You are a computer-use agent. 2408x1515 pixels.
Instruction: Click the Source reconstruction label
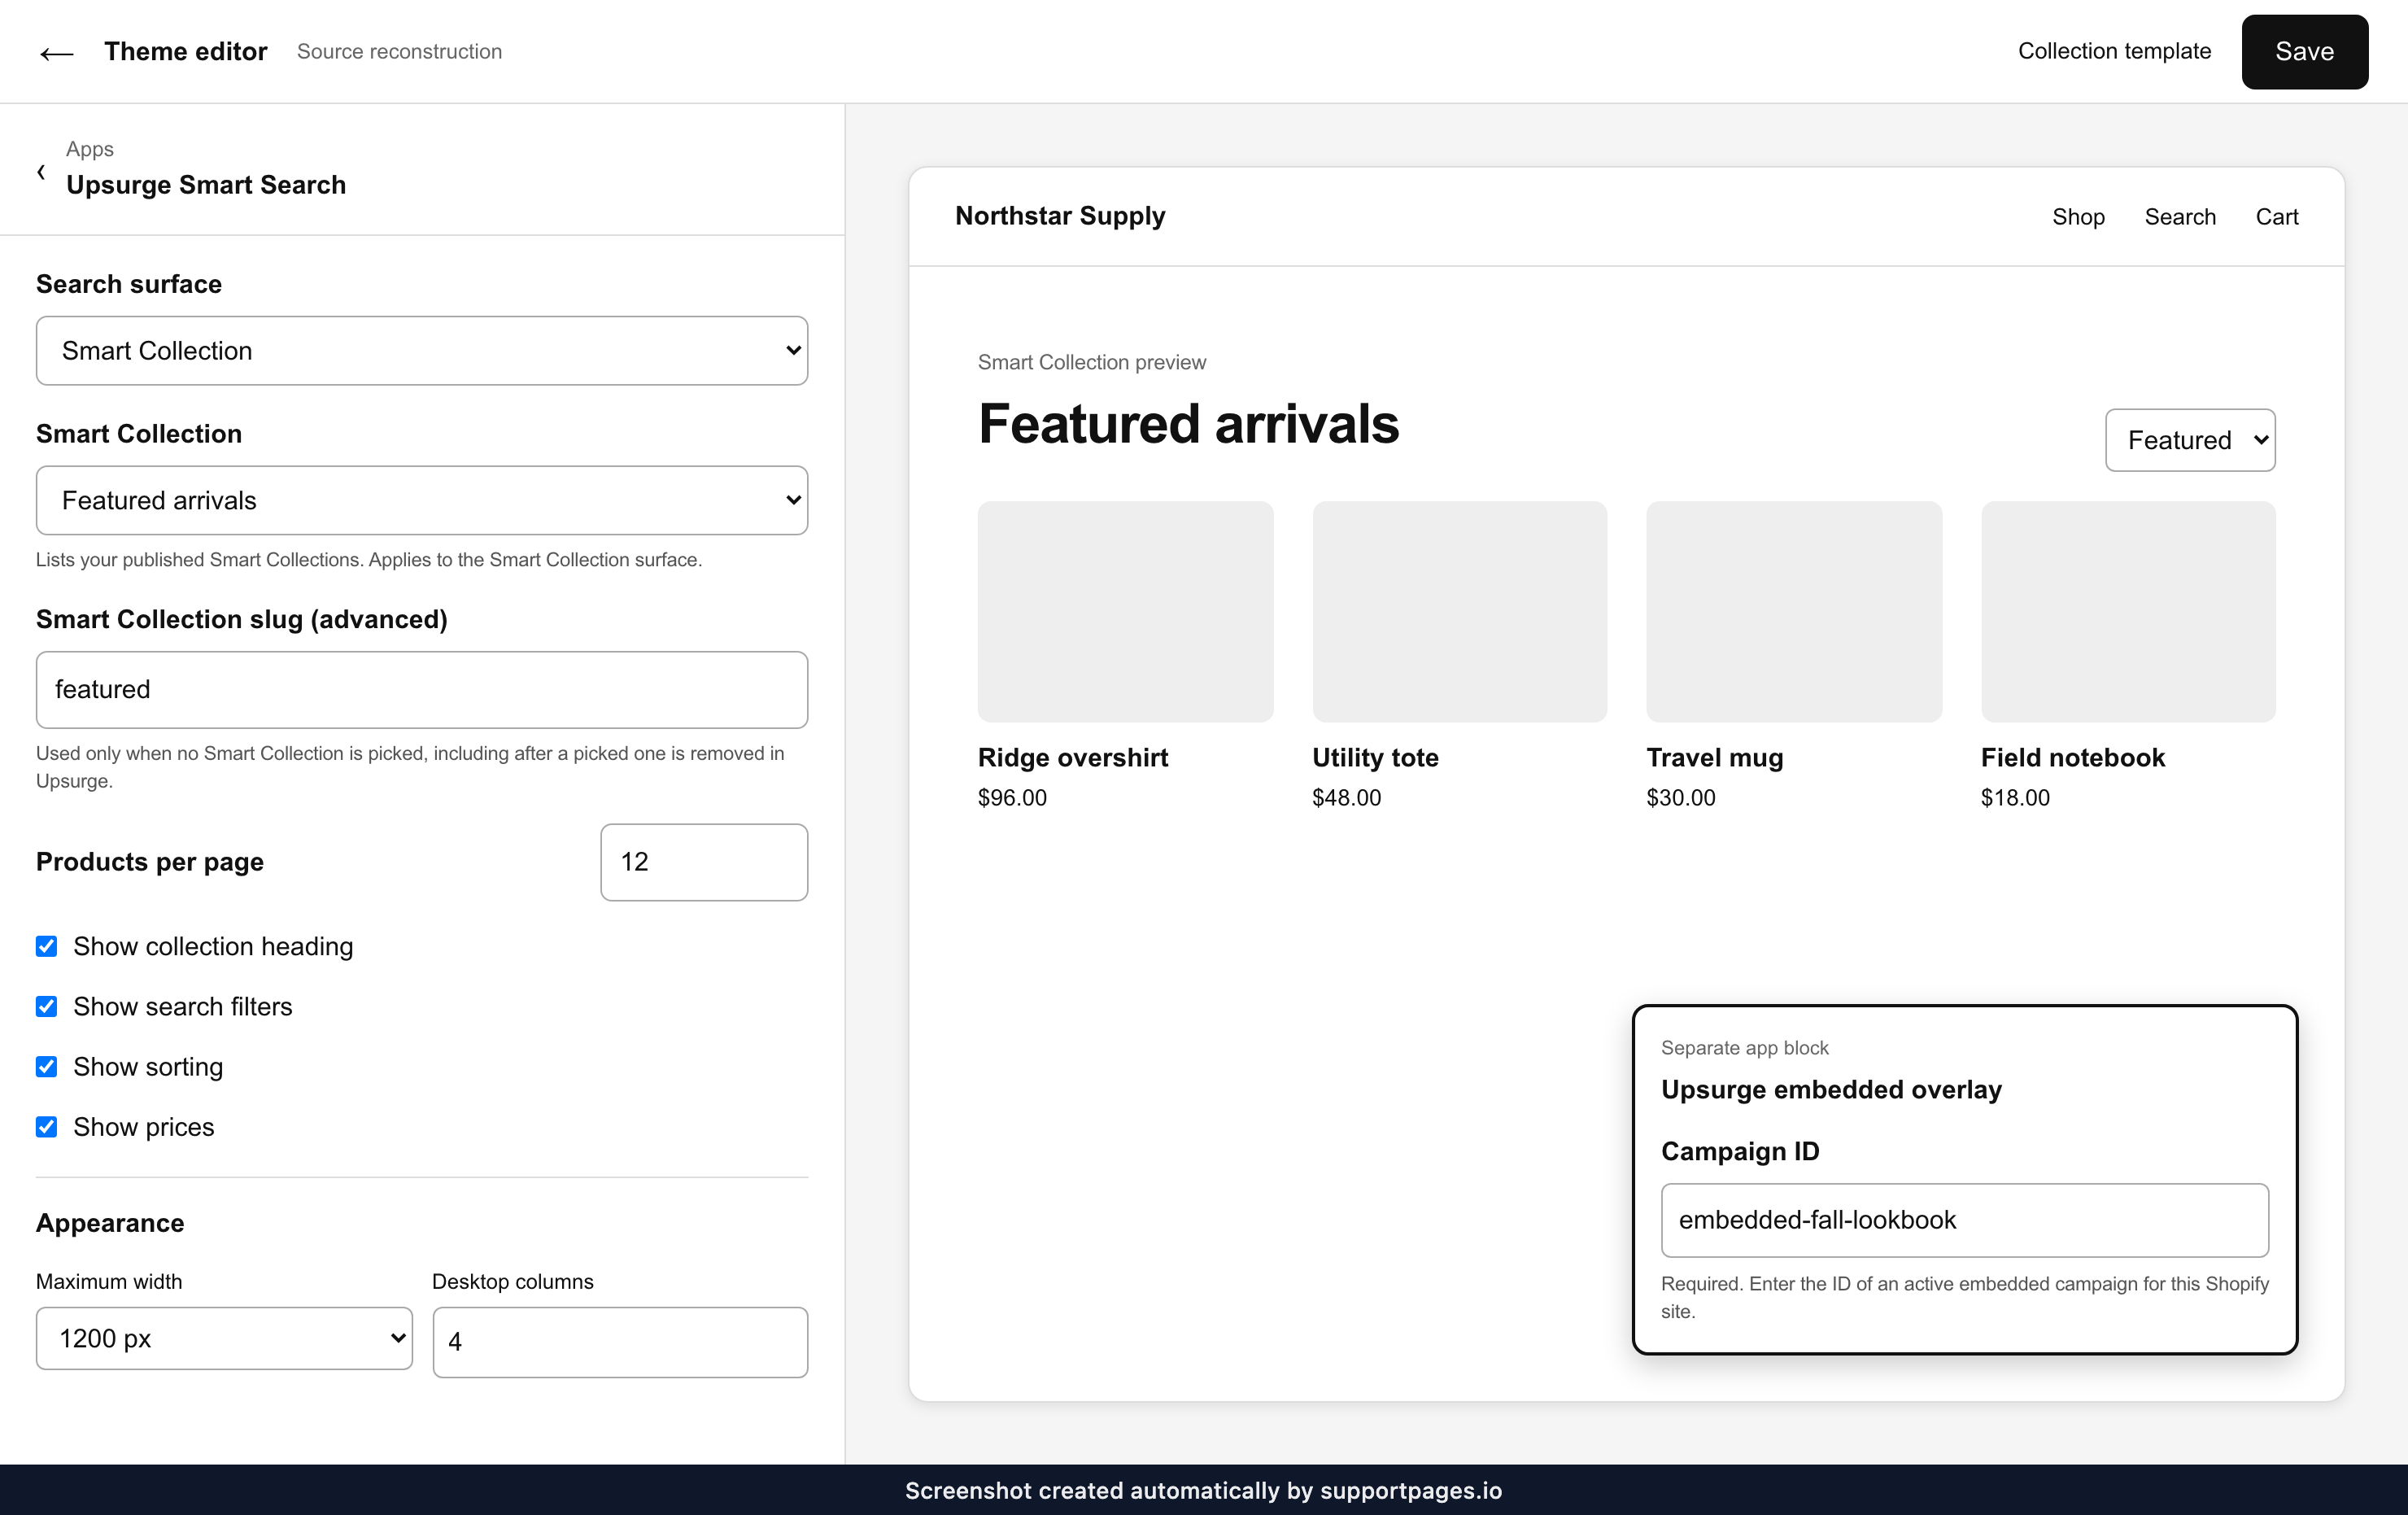click(399, 51)
